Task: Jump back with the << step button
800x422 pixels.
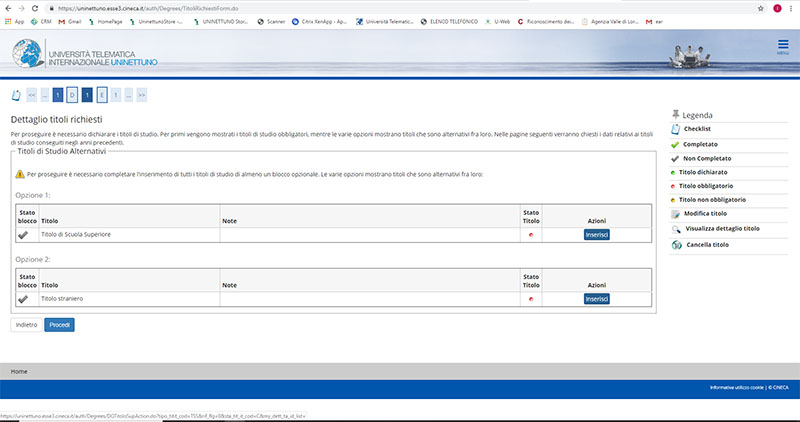Action: point(31,95)
